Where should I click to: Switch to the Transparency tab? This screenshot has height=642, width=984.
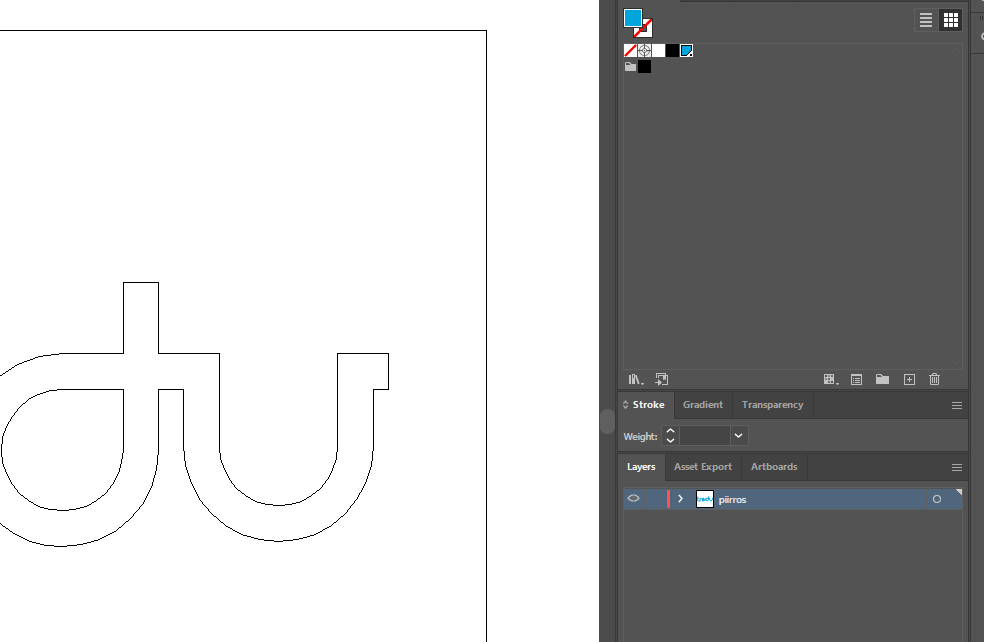tap(773, 405)
